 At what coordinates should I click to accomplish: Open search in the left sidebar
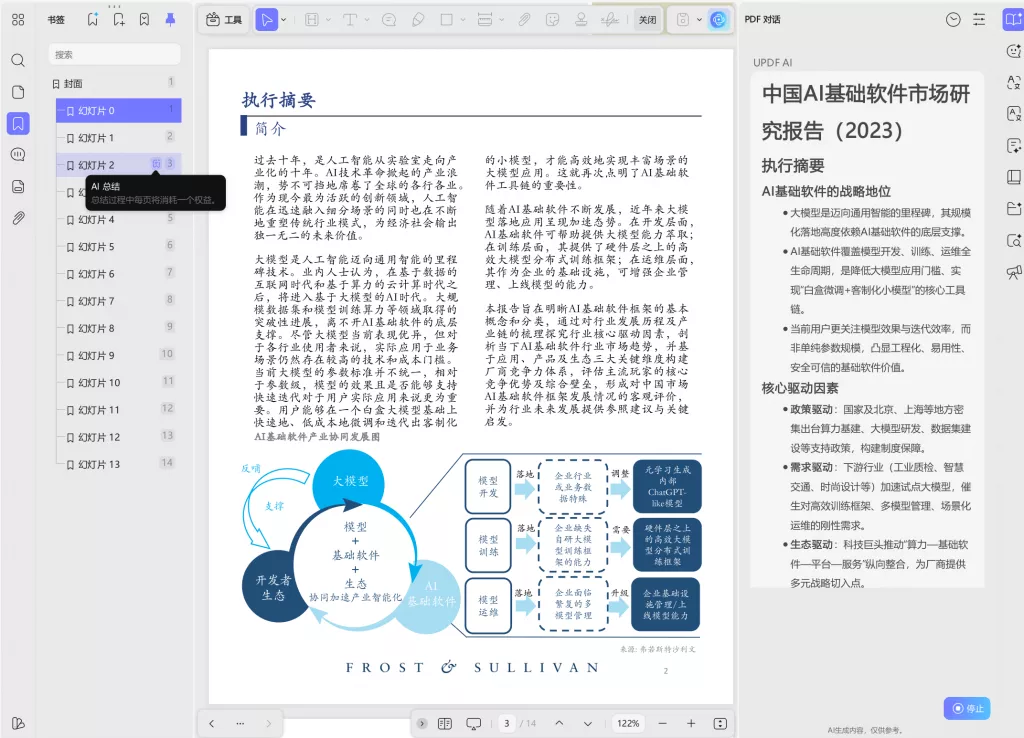[18, 60]
